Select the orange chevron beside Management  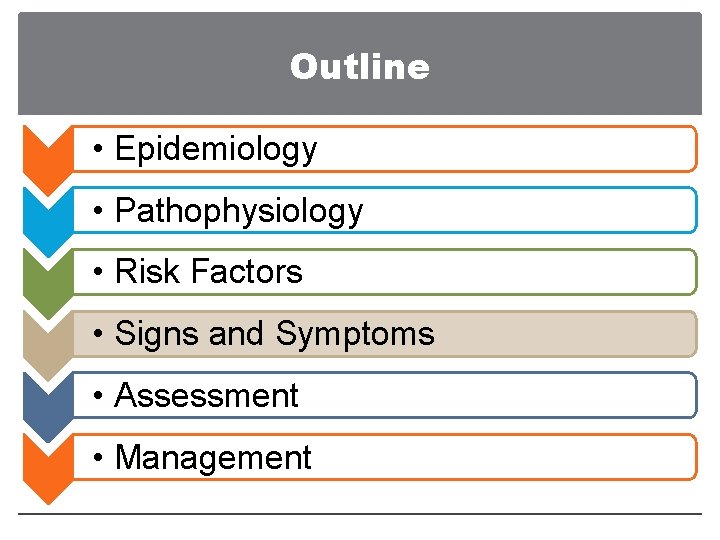[x=45, y=465]
